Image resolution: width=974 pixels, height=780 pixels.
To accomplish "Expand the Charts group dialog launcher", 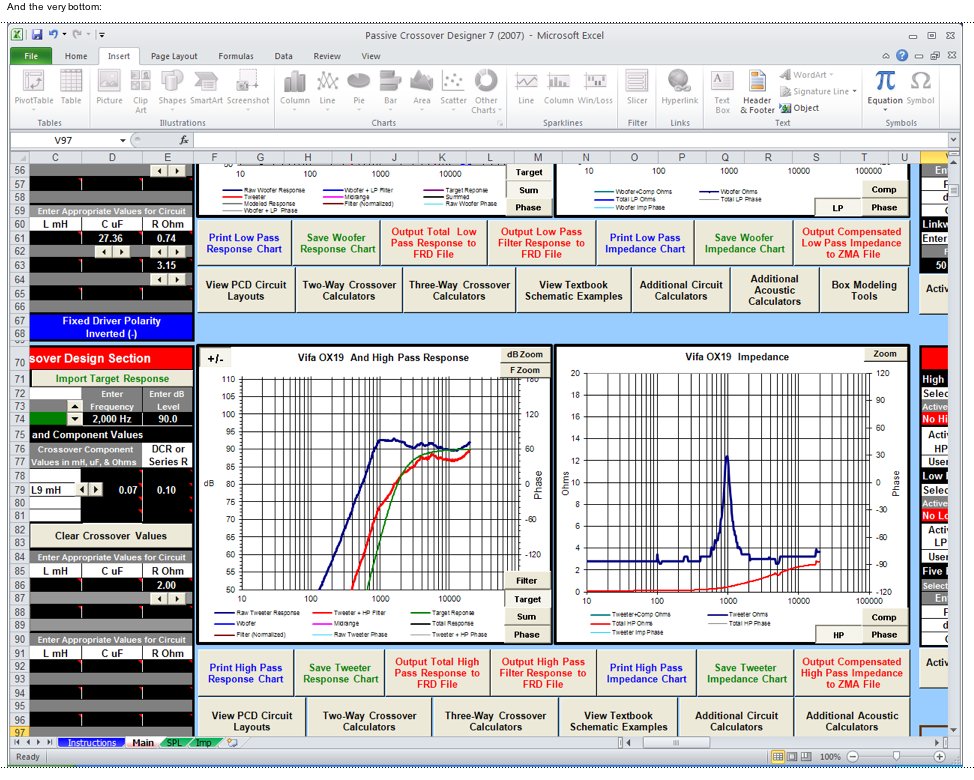I will 499,123.
